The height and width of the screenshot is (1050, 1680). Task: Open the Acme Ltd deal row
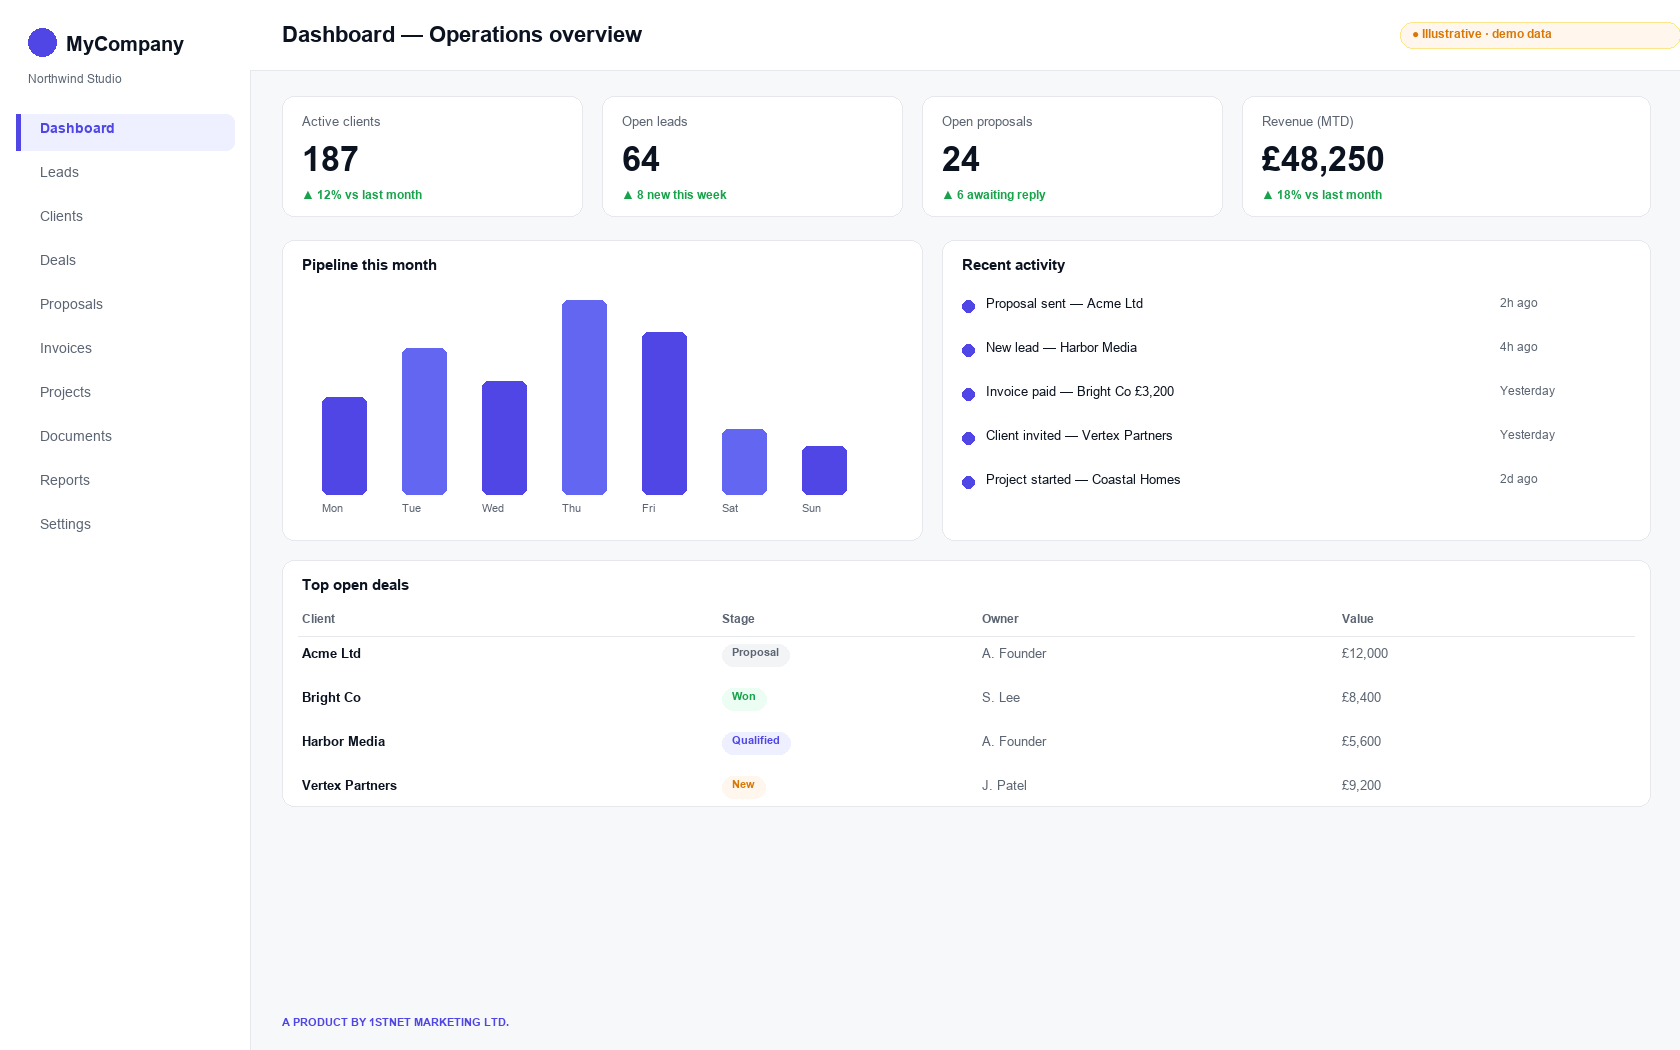966,654
